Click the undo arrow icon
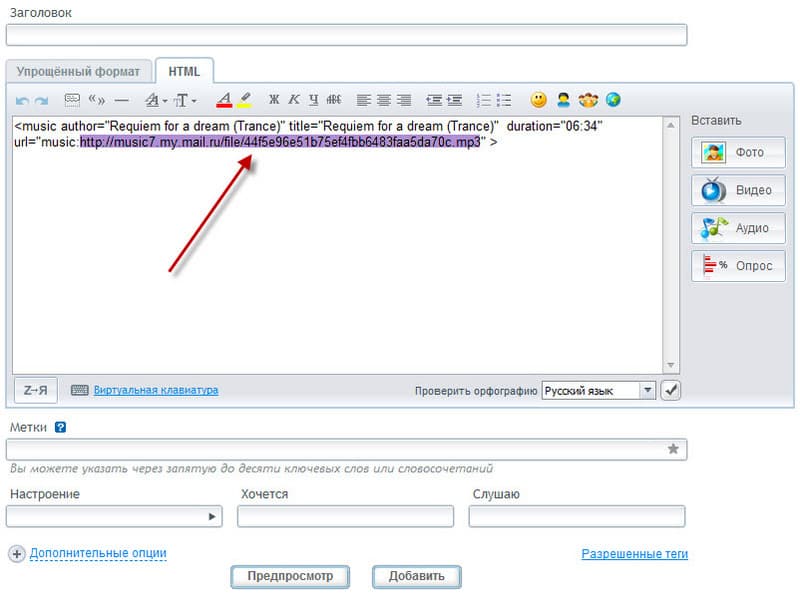 click(22, 100)
